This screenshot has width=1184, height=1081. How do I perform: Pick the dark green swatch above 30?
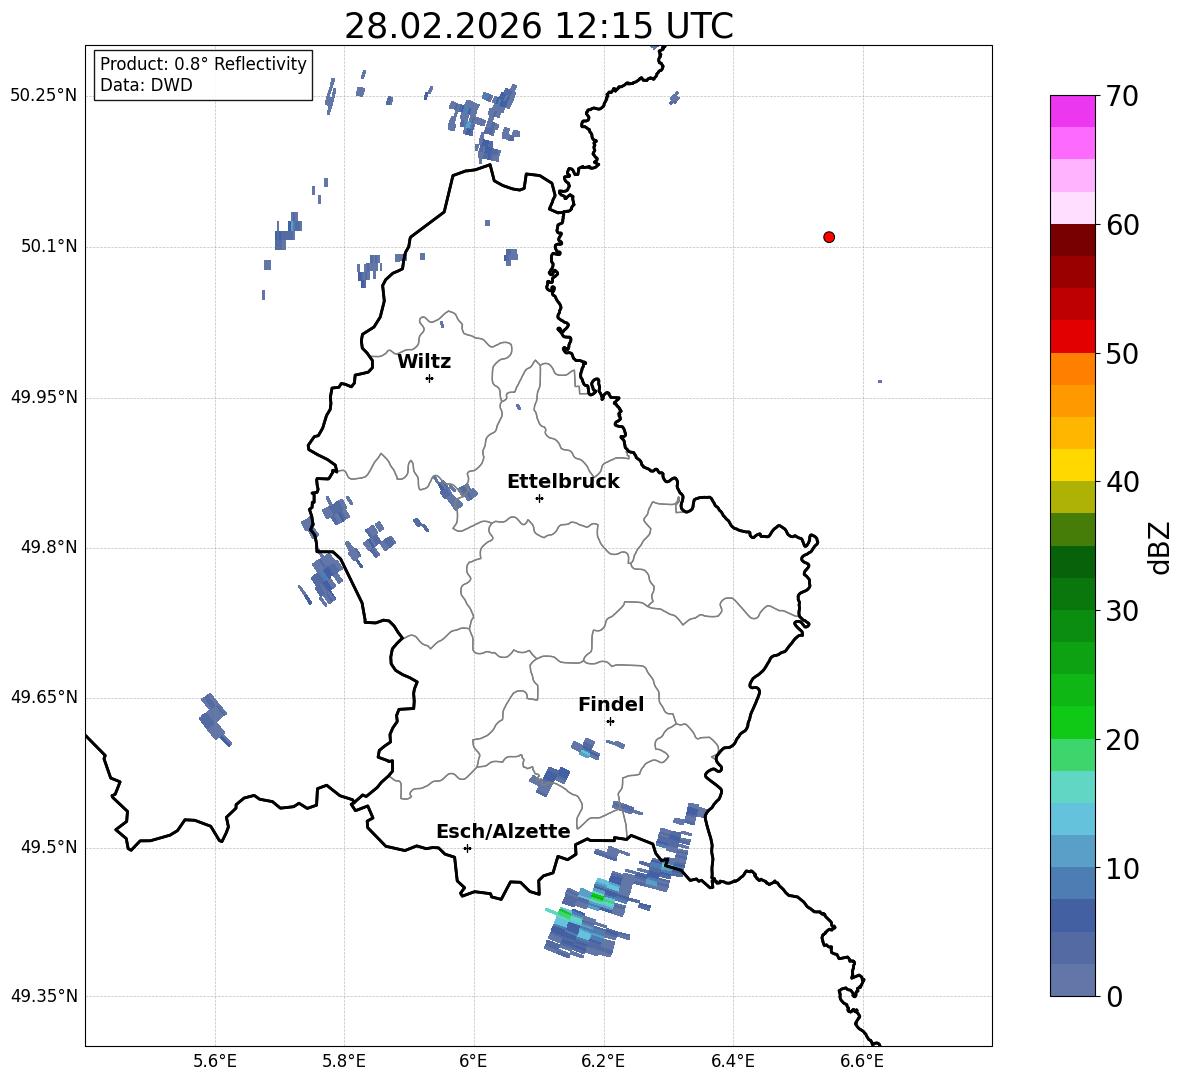click(x=1072, y=594)
